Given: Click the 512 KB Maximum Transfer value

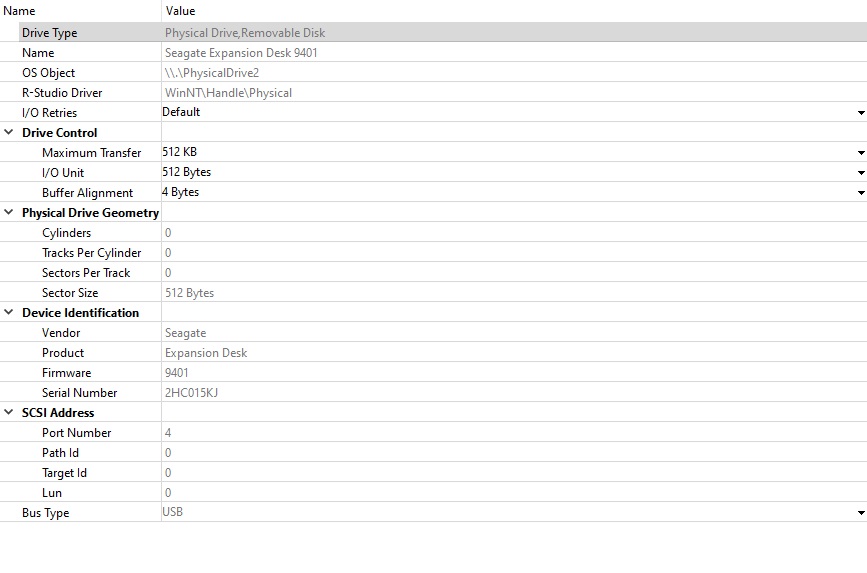Looking at the screenshot, I should (180, 152).
